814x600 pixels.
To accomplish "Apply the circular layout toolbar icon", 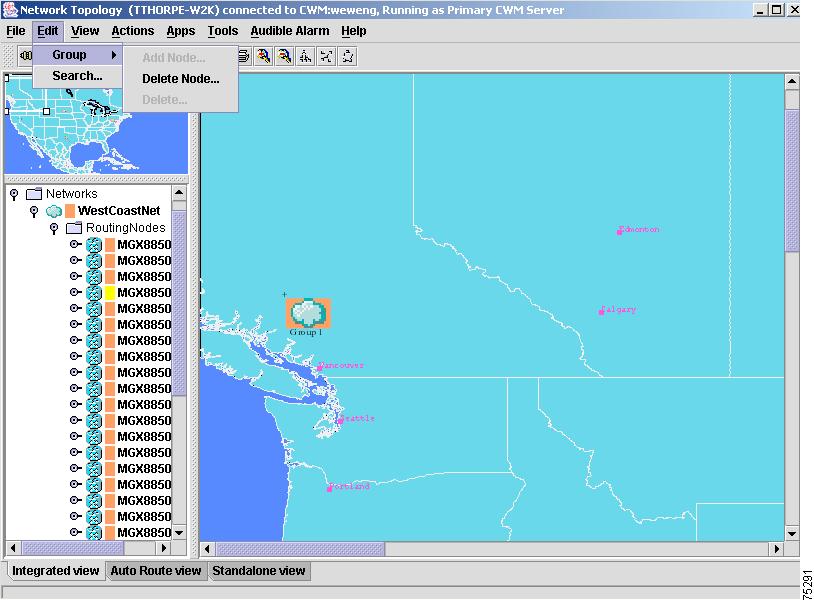I will click(347, 56).
